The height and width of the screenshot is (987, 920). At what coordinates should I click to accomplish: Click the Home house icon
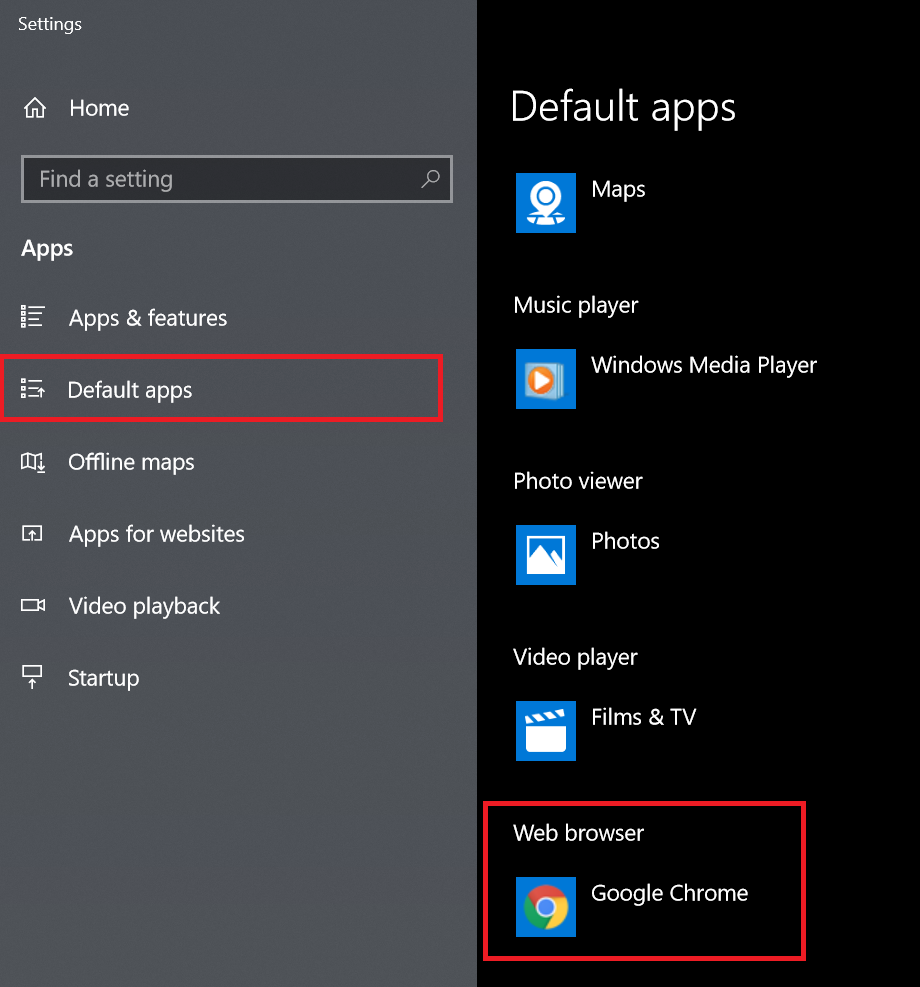(35, 108)
